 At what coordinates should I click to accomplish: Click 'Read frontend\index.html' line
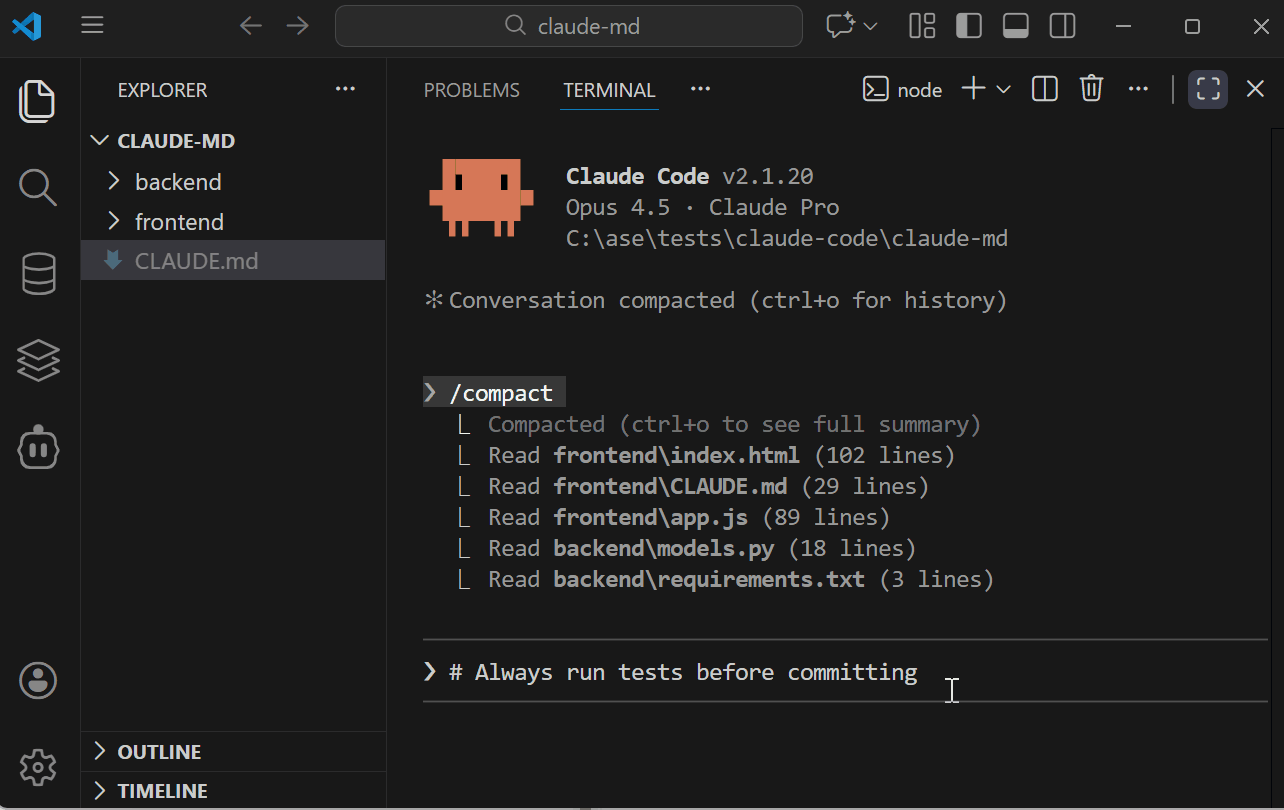(706, 455)
